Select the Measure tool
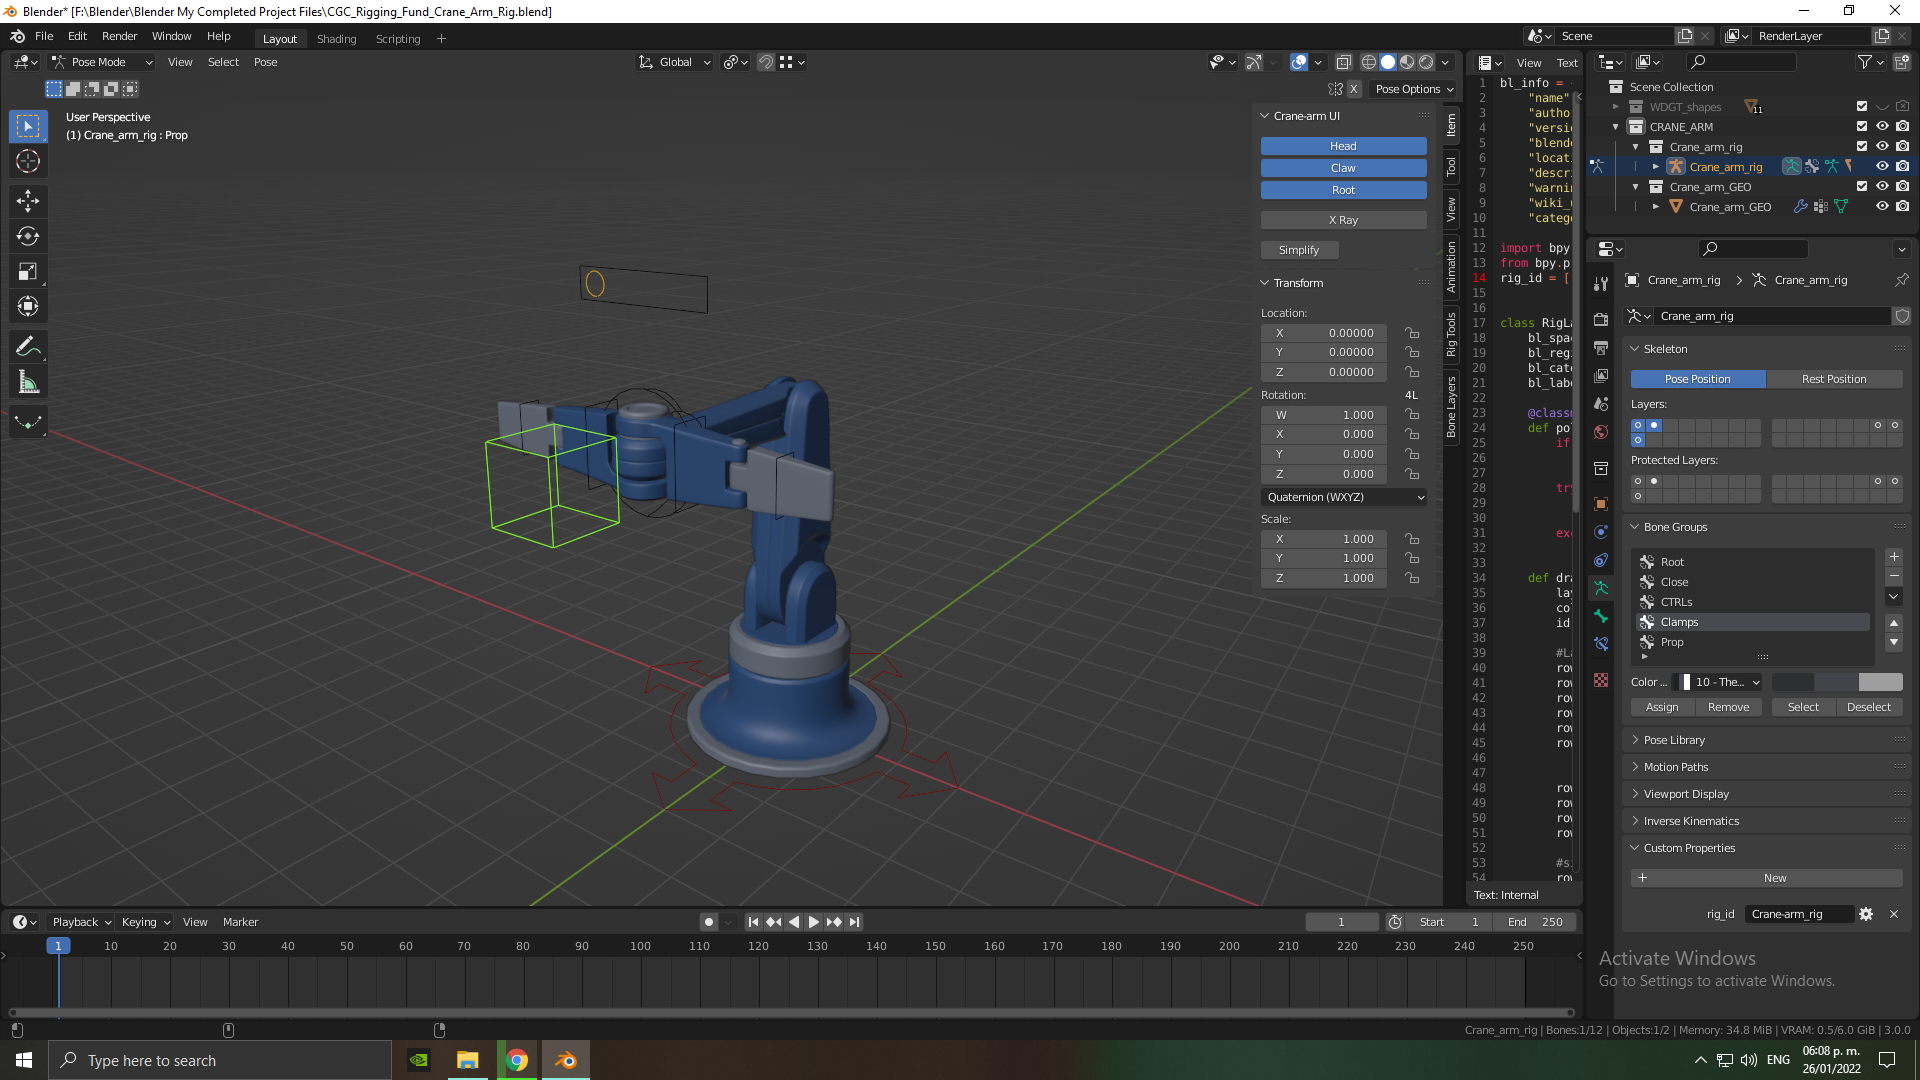1920x1080 pixels. tap(28, 382)
